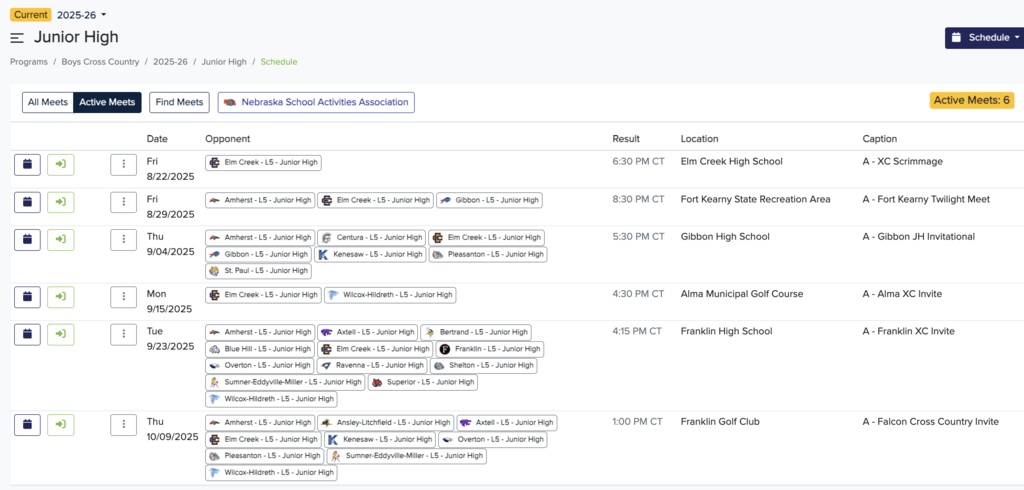The height and width of the screenshot is (490, 1024).
Task: Click green enter icon for XC Scrimmage
Action: click(x=61, y=165)
